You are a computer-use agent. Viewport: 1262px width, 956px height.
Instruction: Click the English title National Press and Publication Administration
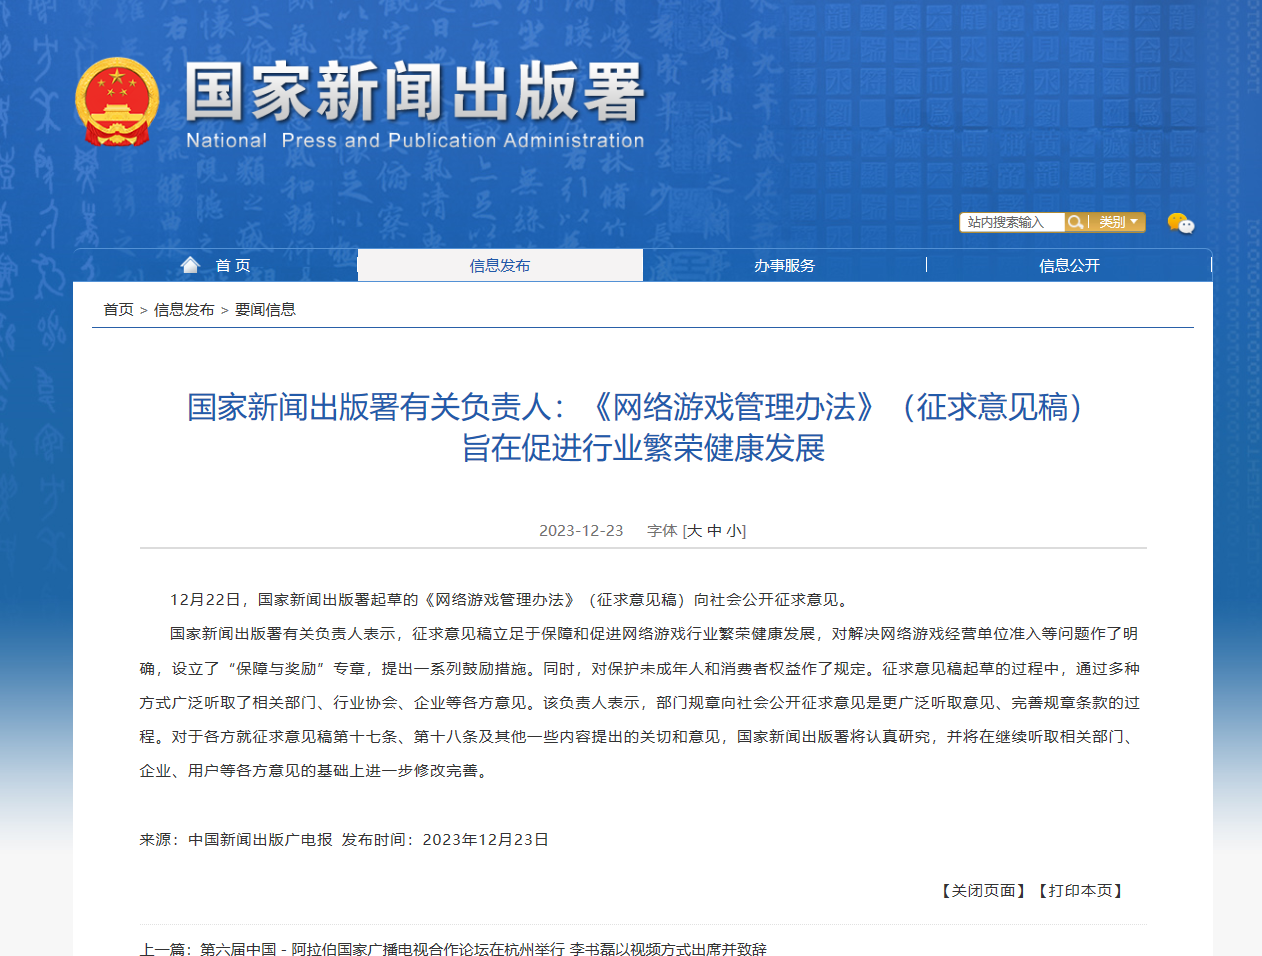[415, 141]
